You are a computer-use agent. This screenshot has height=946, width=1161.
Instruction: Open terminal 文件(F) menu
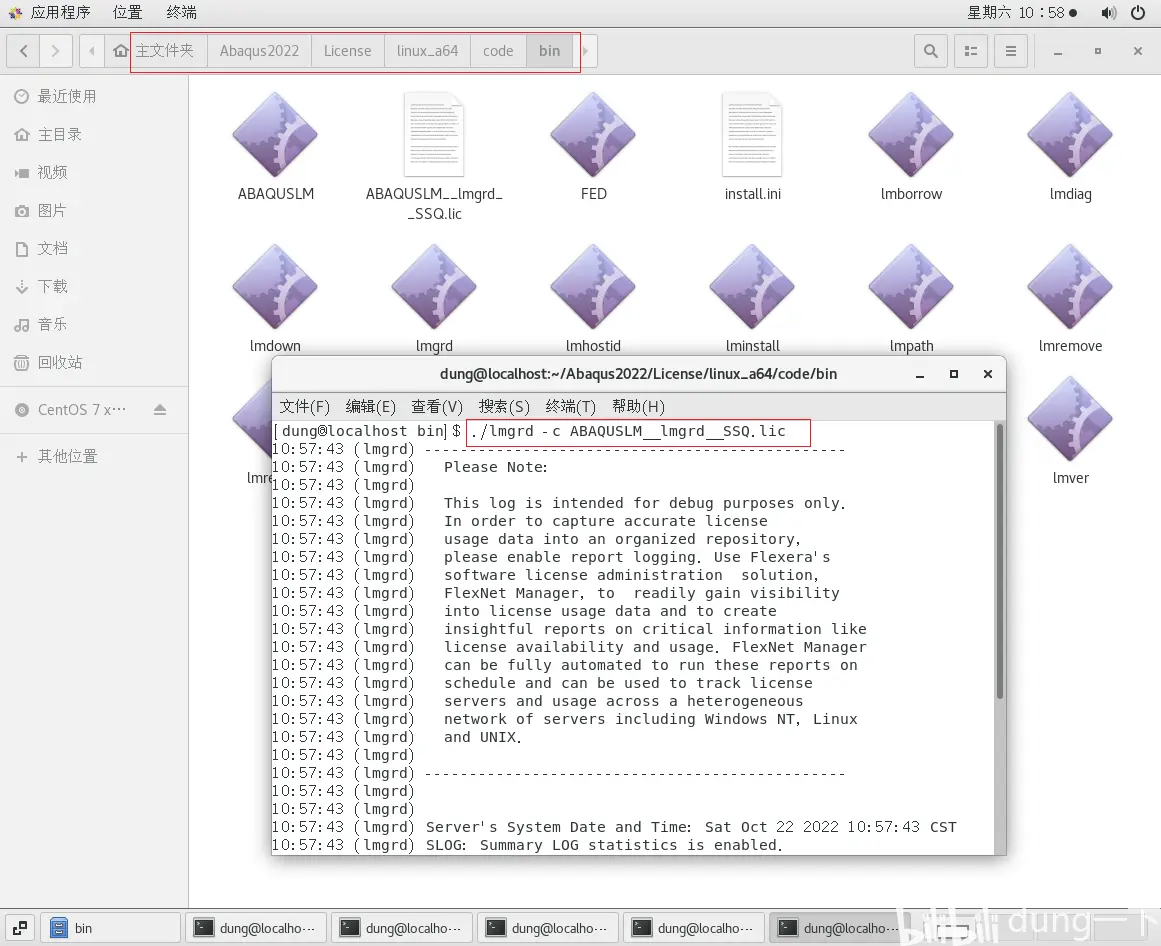click(x=304, y=406)
